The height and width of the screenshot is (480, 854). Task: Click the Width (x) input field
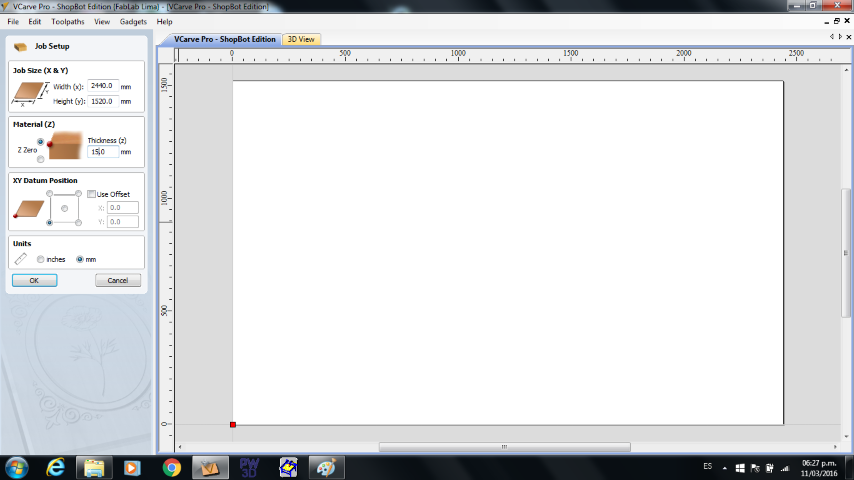pos(103,86)
